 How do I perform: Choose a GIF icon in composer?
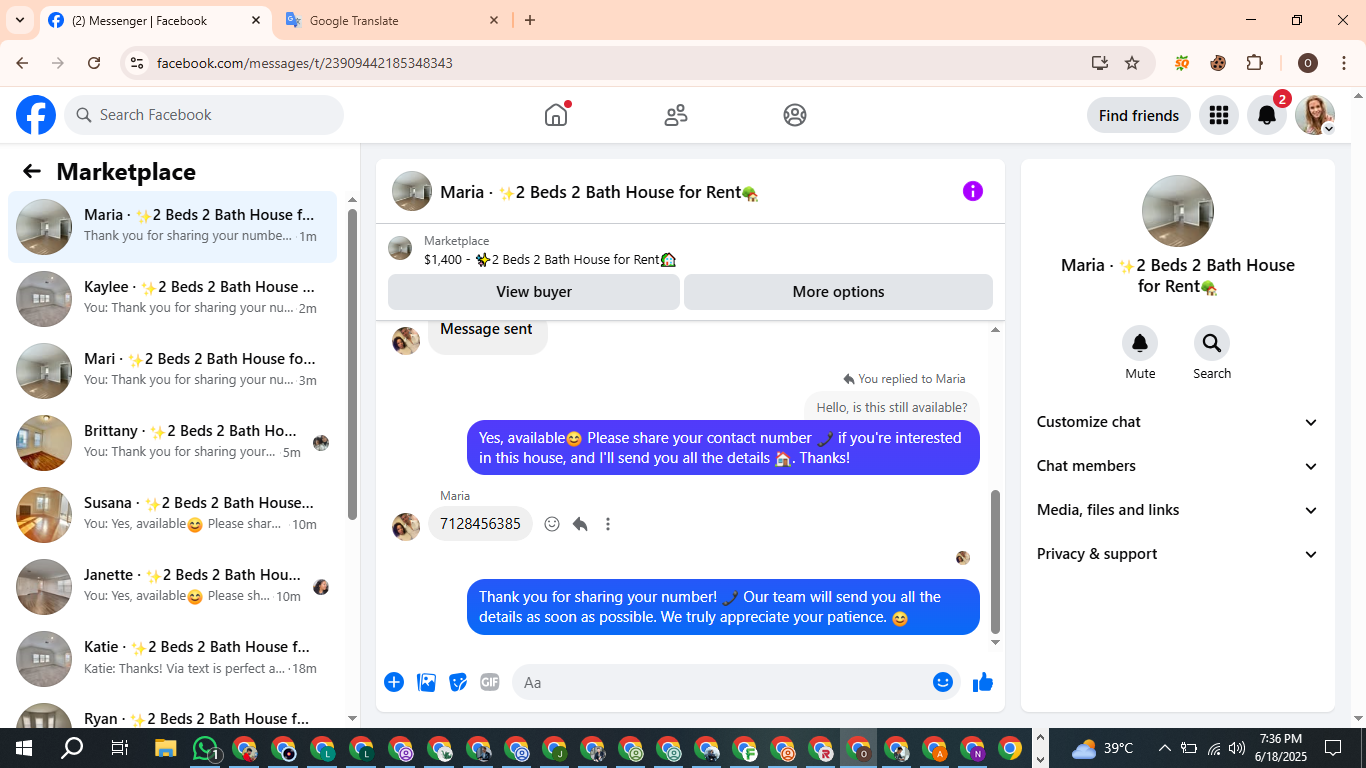point(489,682)
